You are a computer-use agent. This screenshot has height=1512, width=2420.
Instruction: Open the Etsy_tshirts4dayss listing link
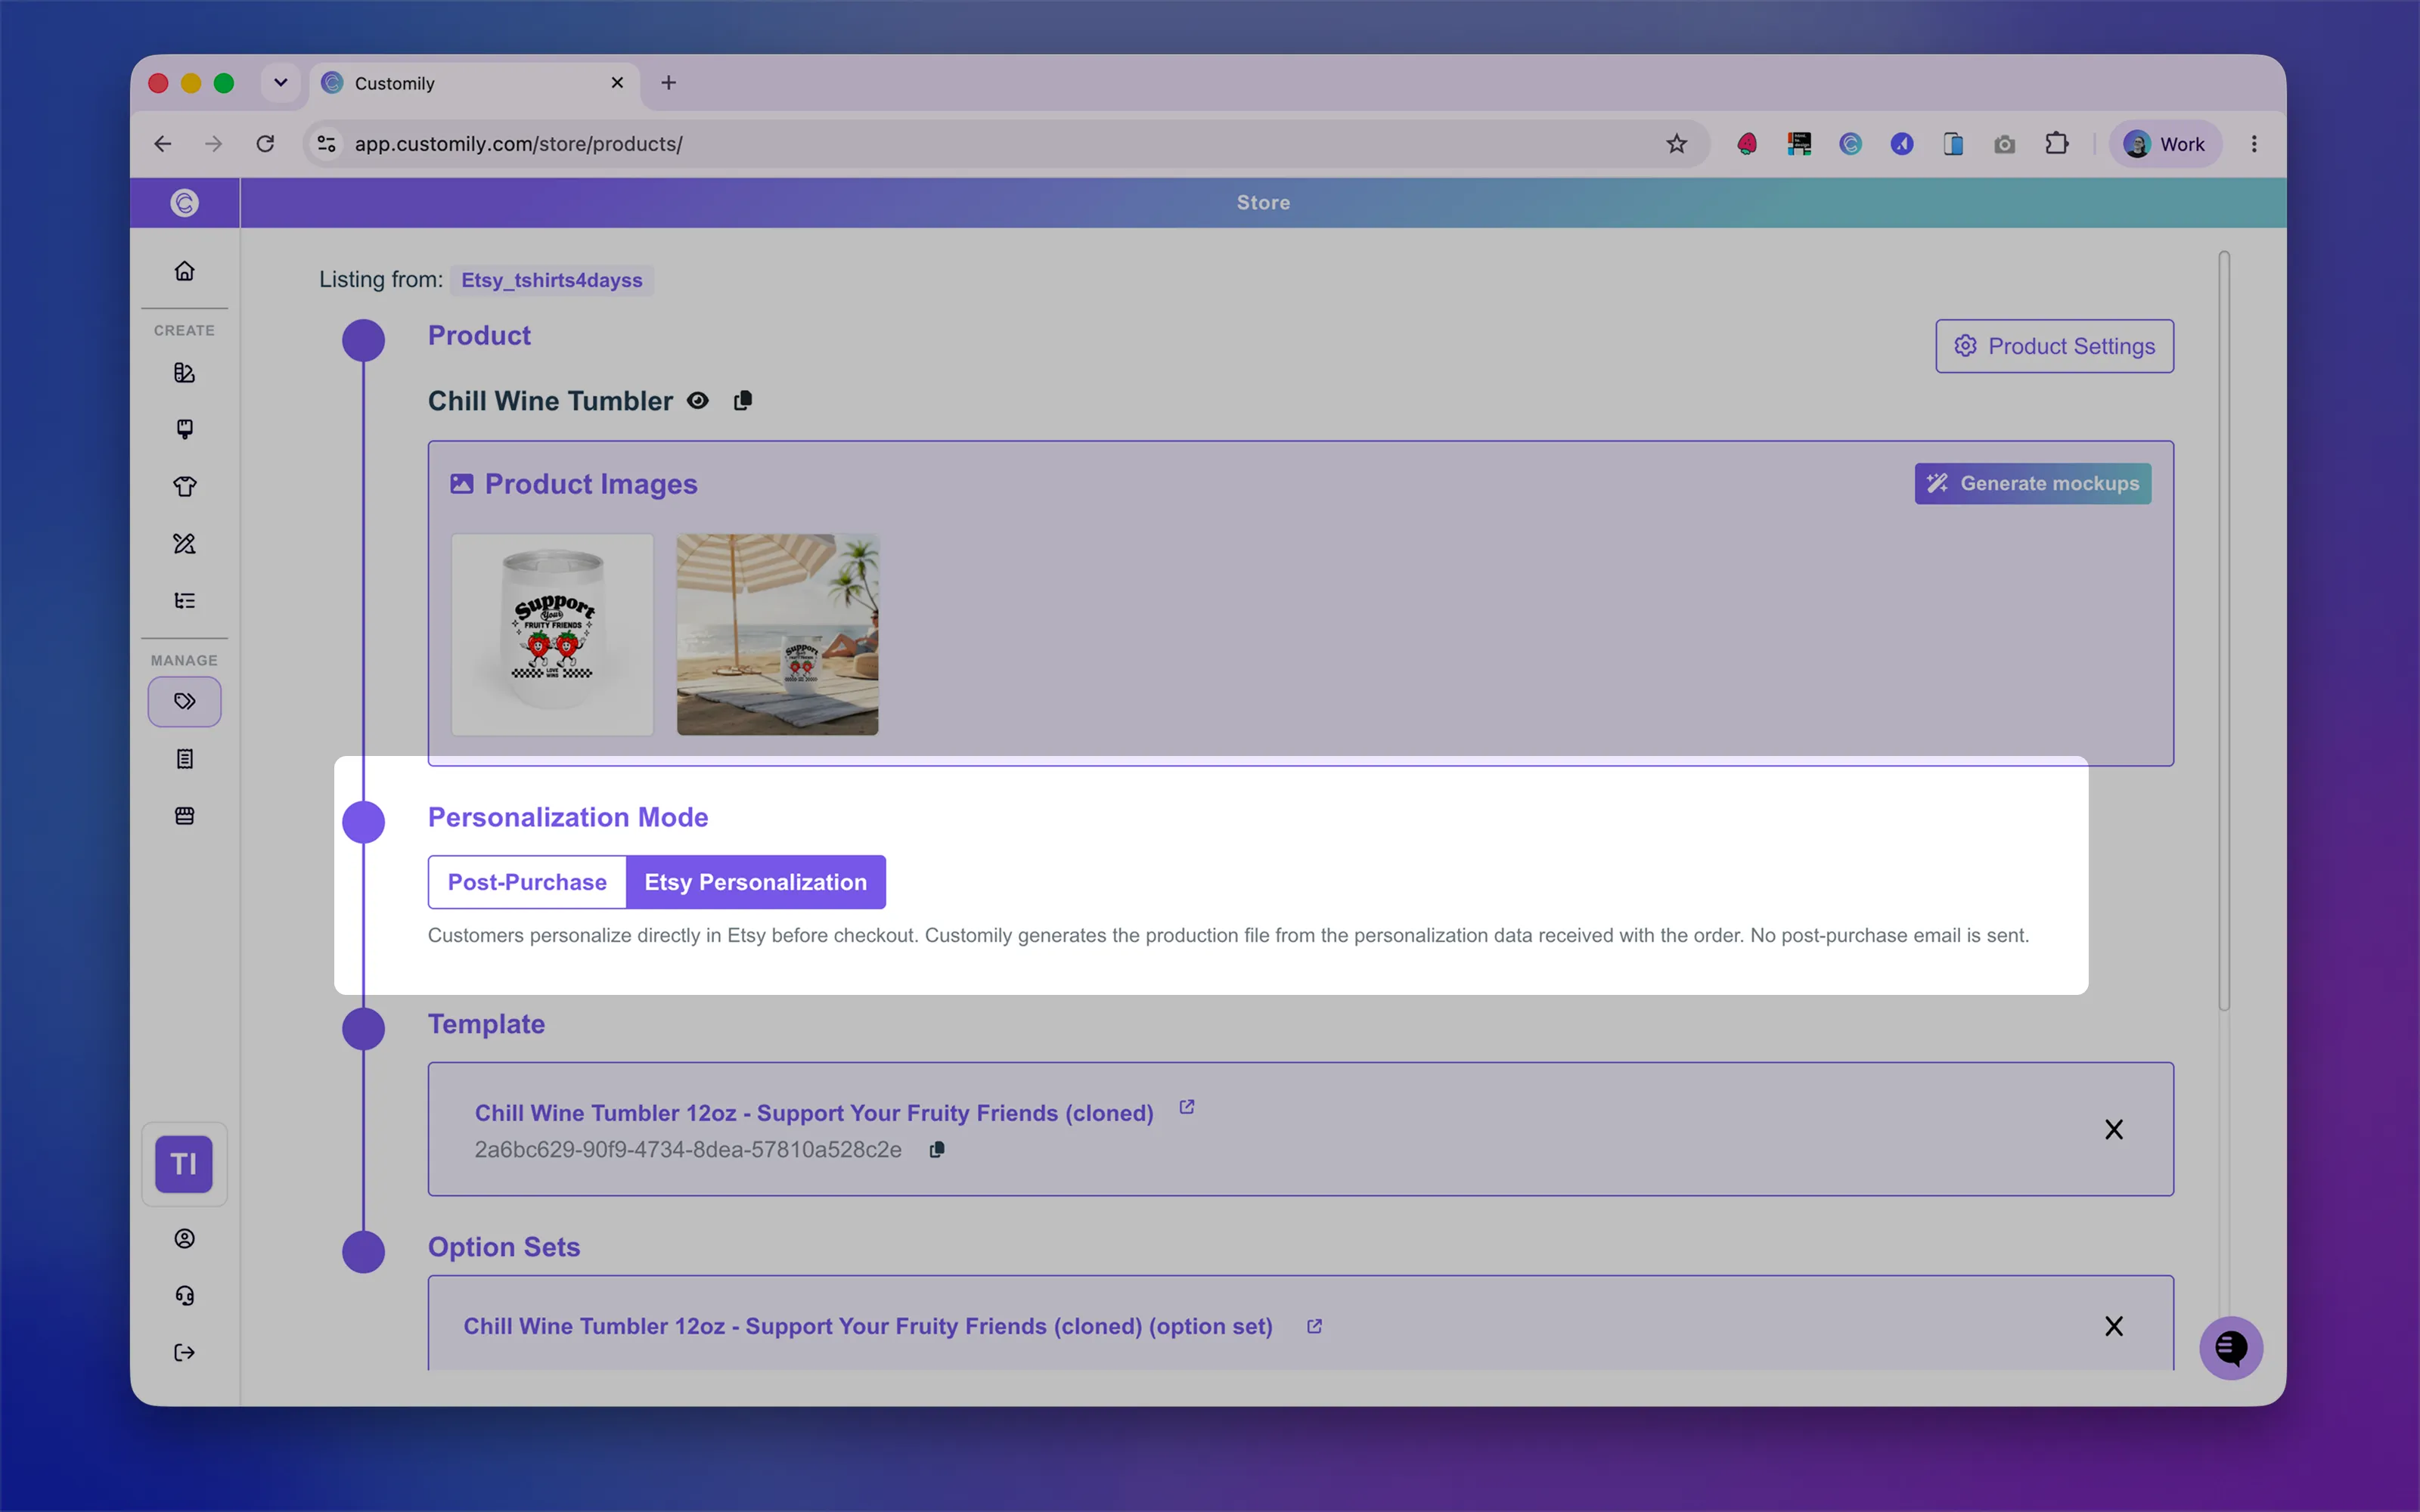coord(552,280)
